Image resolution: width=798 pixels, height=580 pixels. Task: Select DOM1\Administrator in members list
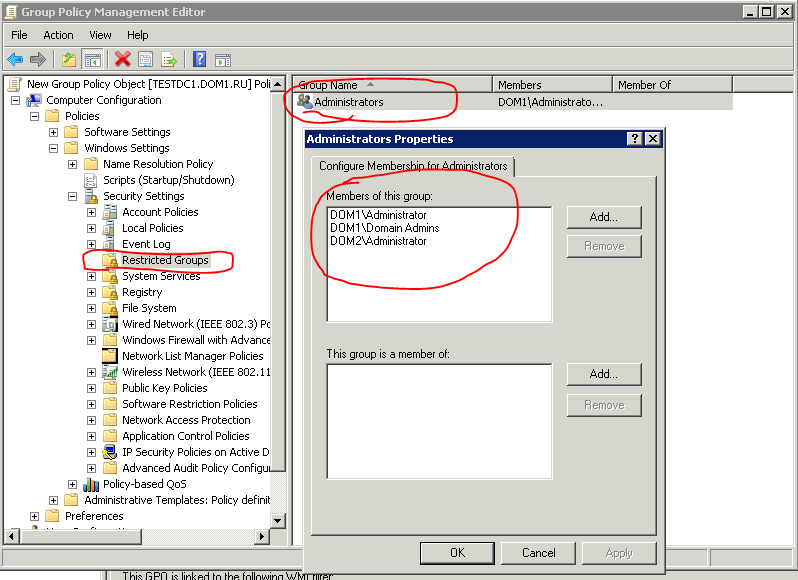[378, 215]
